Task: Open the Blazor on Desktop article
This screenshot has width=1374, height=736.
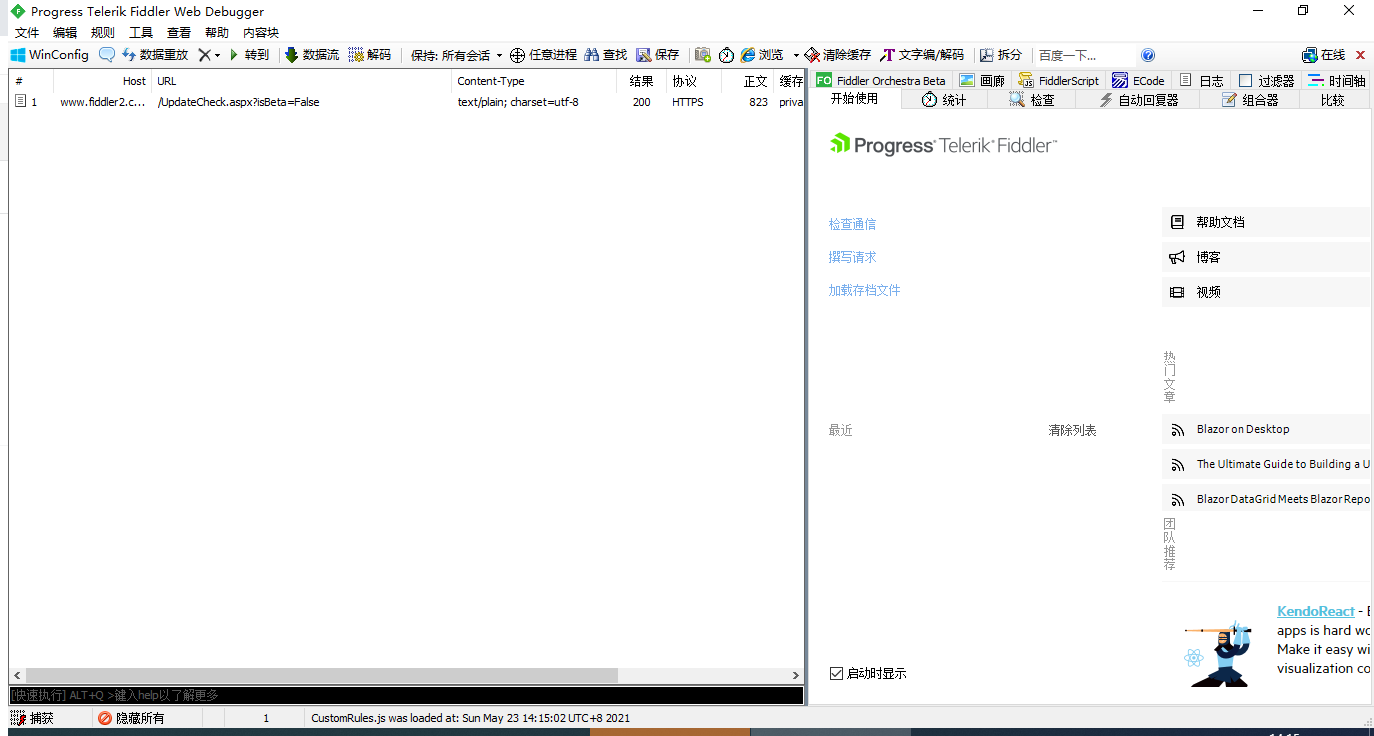Action: (x=1266, y=429)
